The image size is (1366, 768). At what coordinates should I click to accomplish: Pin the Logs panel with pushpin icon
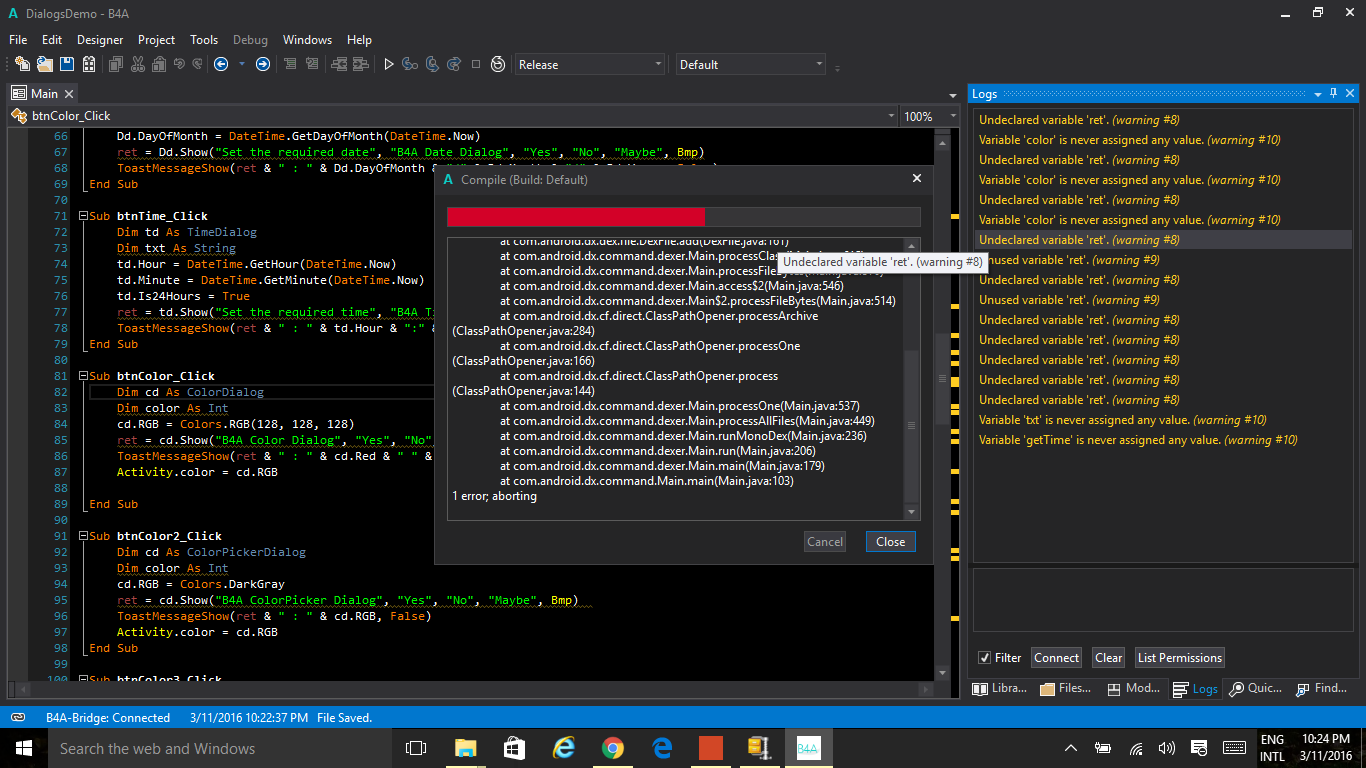1333,93
